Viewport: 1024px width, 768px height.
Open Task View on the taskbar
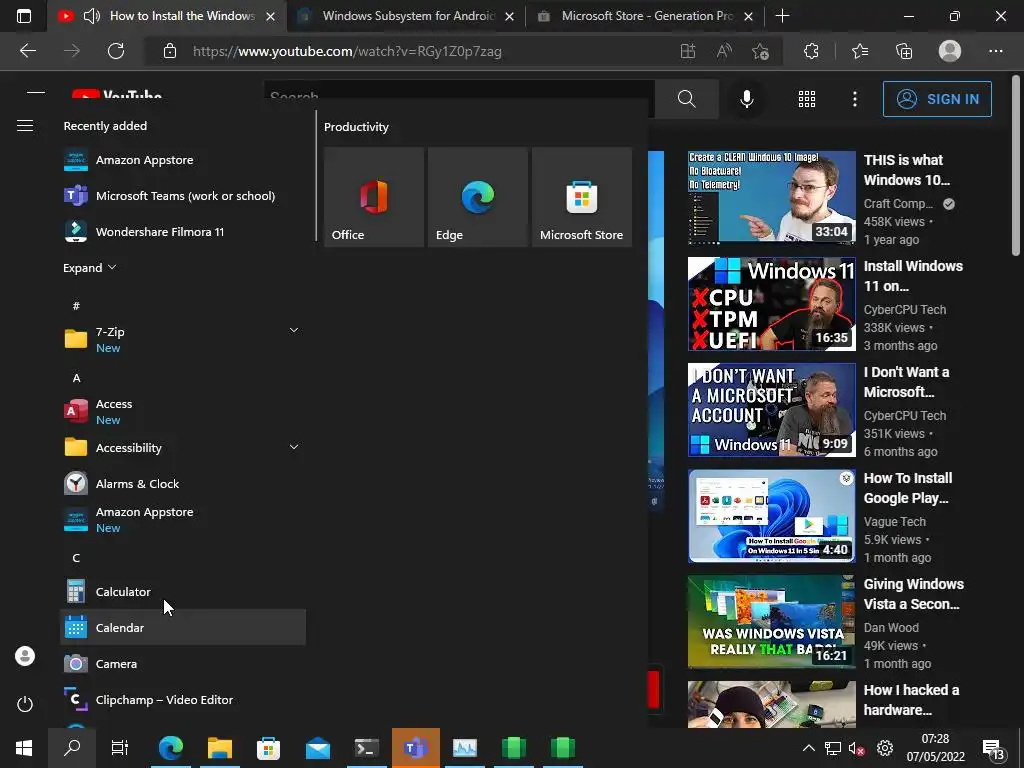point(120,748)
